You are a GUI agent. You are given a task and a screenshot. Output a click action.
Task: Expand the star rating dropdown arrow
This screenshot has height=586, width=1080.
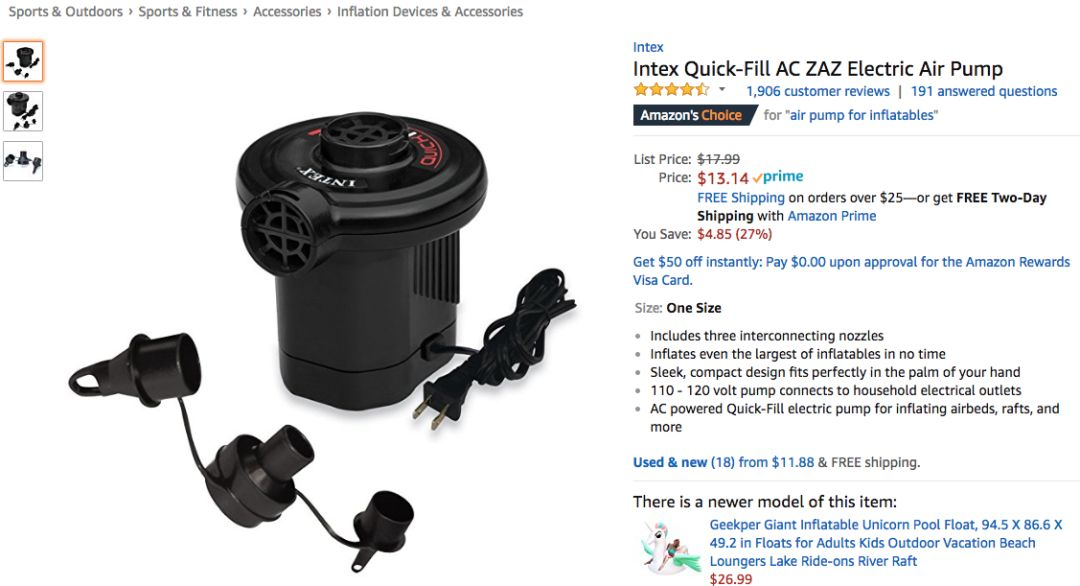[722, 90]
